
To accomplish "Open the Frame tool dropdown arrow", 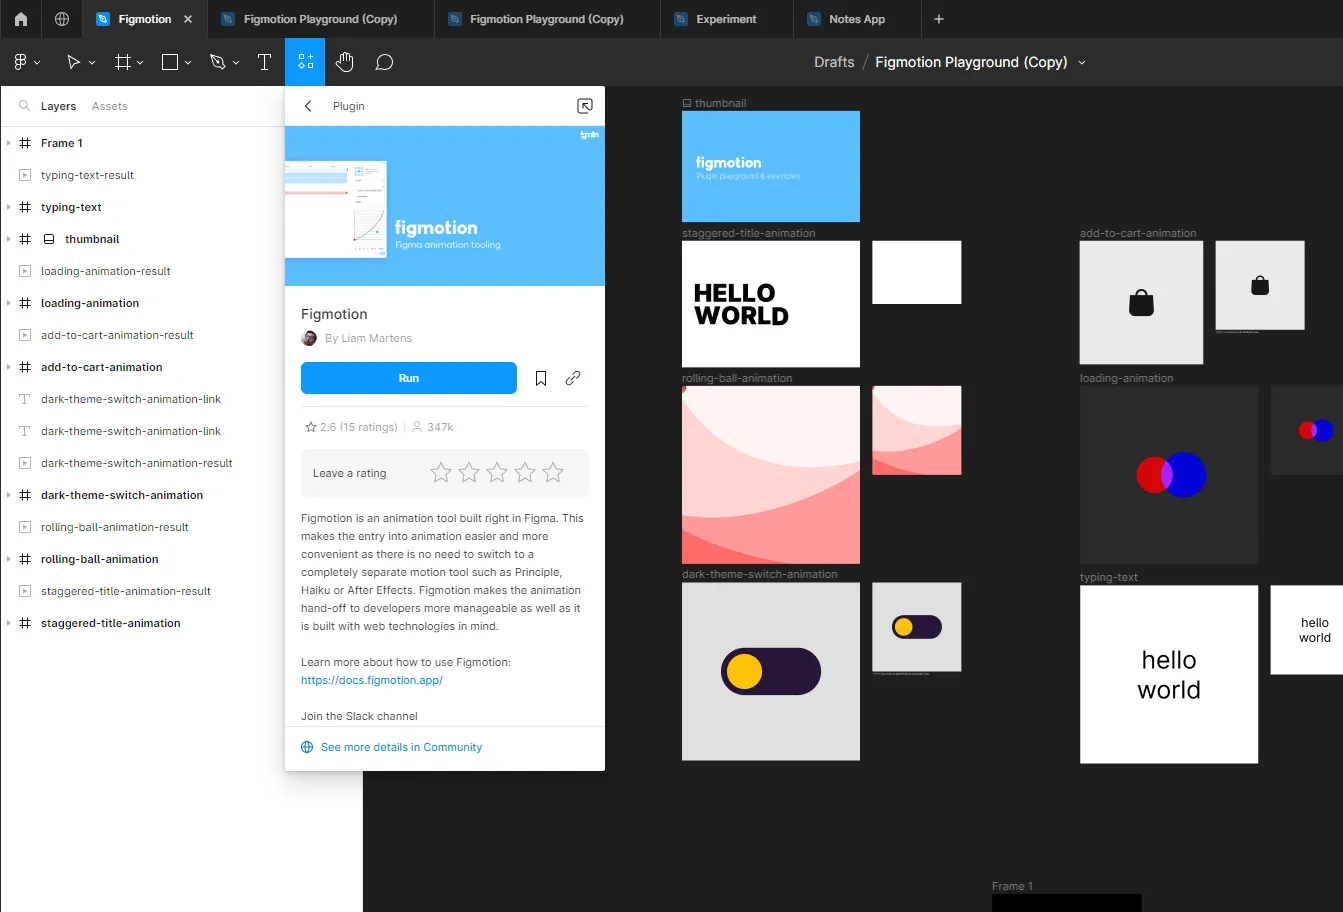I will pyautogui.click(x=140, y=63).
